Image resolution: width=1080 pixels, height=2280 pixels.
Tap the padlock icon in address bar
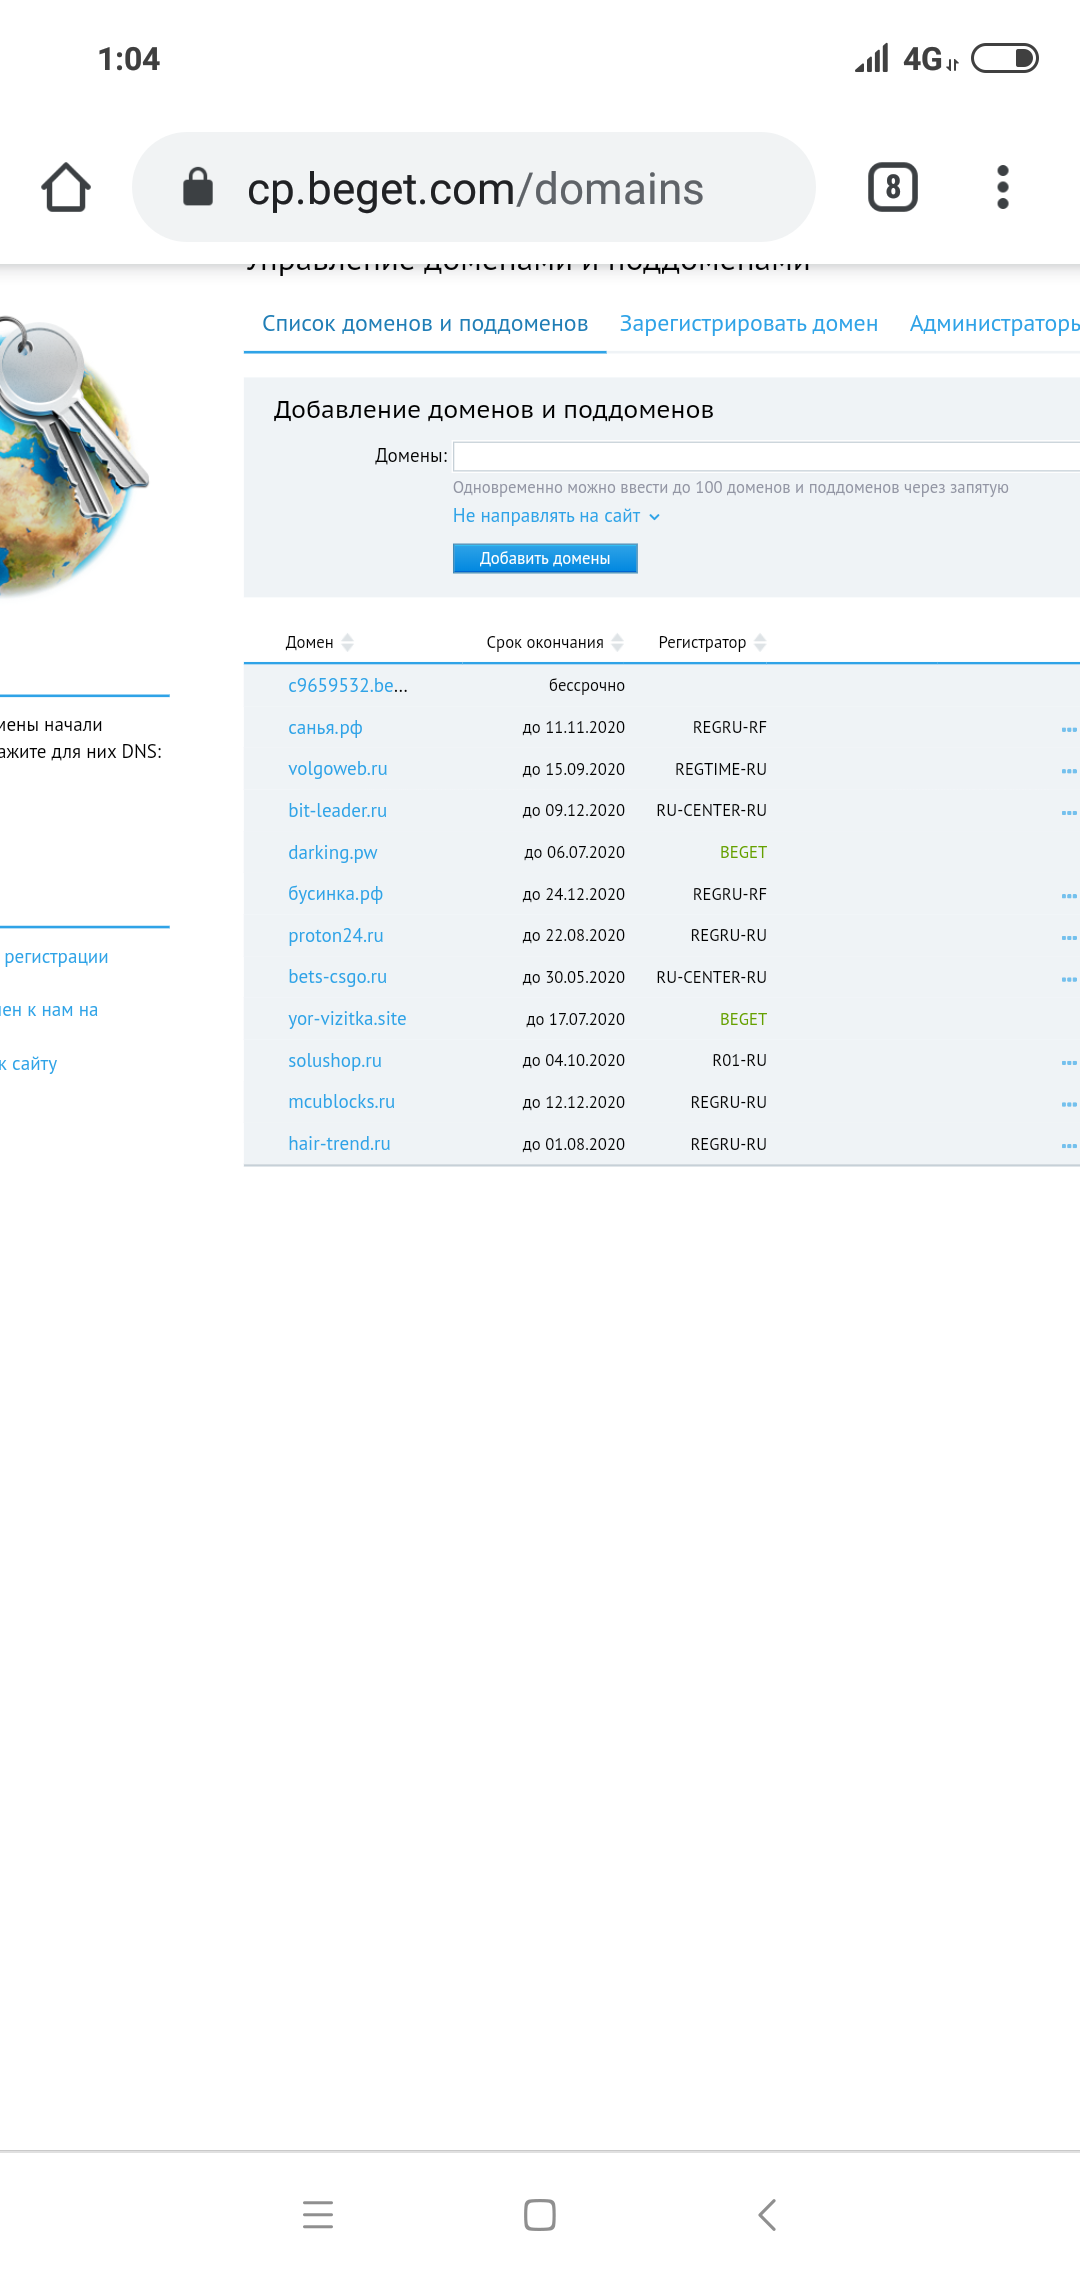(x=198, y=188)
